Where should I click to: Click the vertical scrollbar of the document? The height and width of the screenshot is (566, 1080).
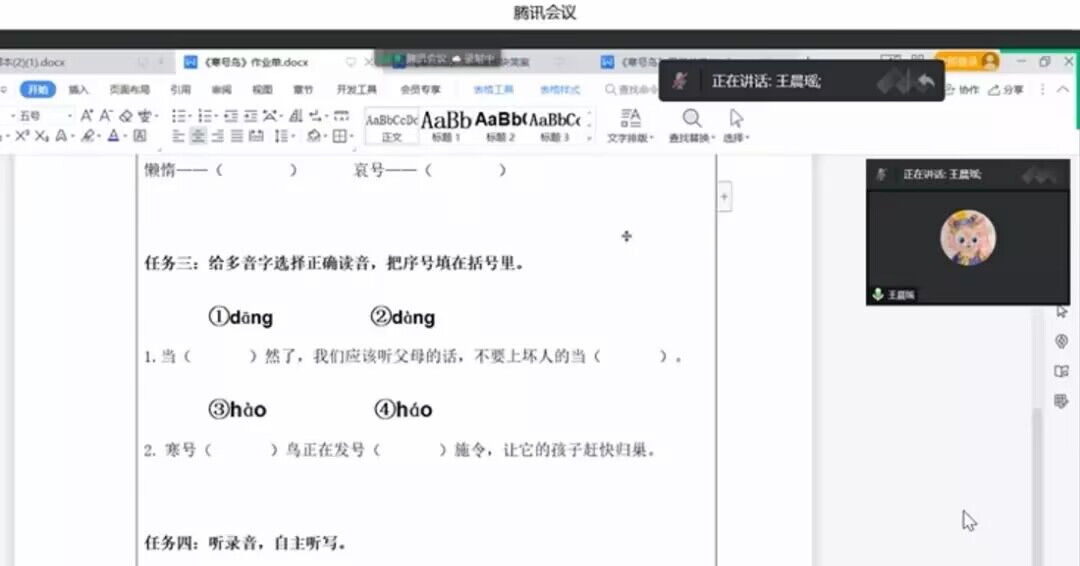pos(1037,486)
